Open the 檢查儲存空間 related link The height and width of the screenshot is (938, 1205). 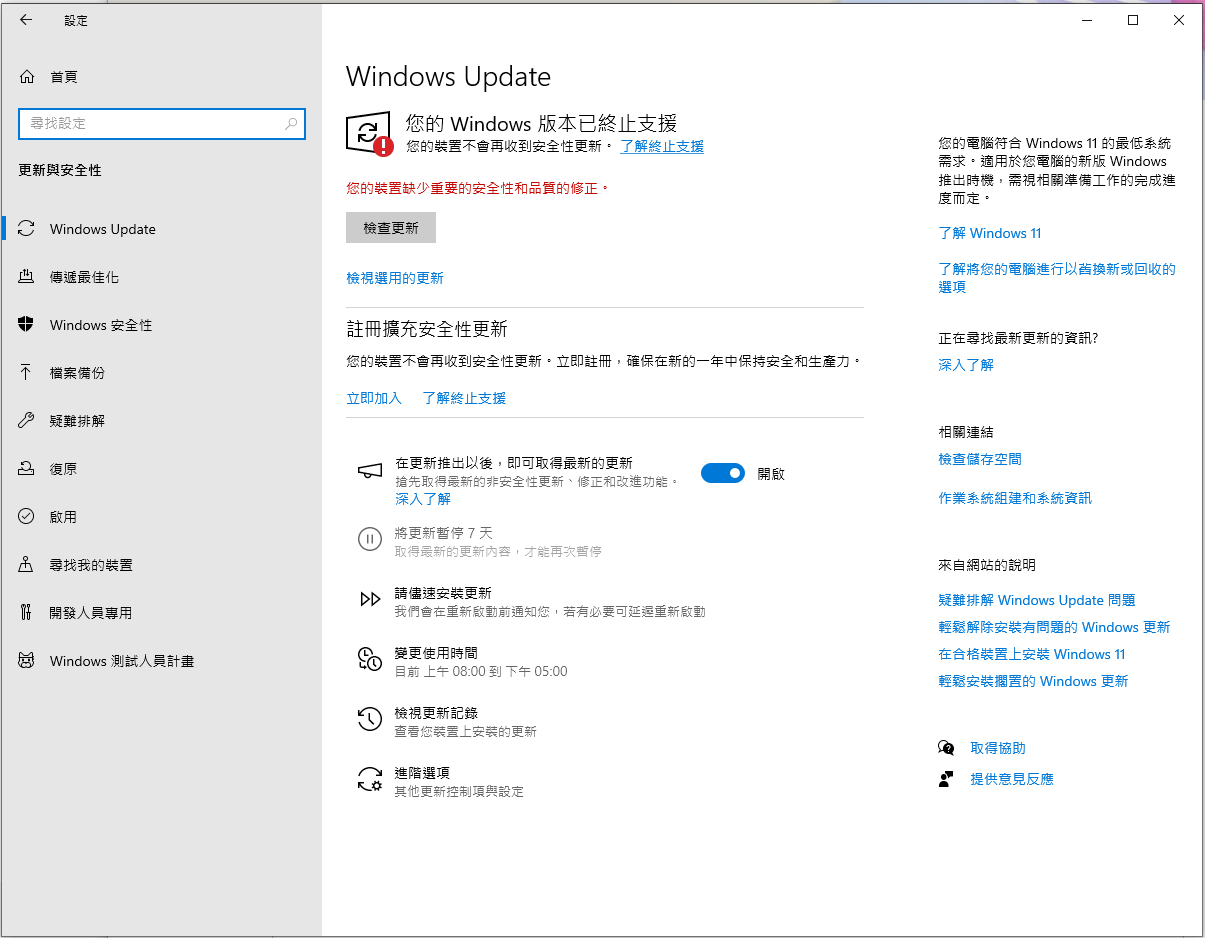click(980, 459)
